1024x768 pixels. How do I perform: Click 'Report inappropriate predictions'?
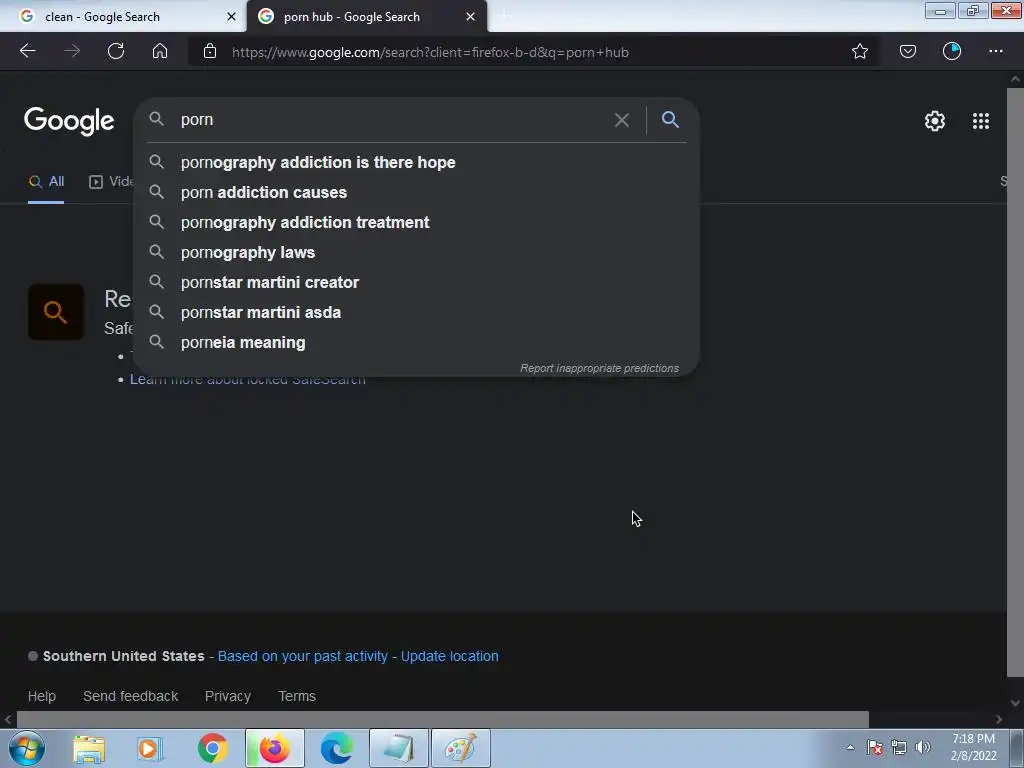coord(599,368)
